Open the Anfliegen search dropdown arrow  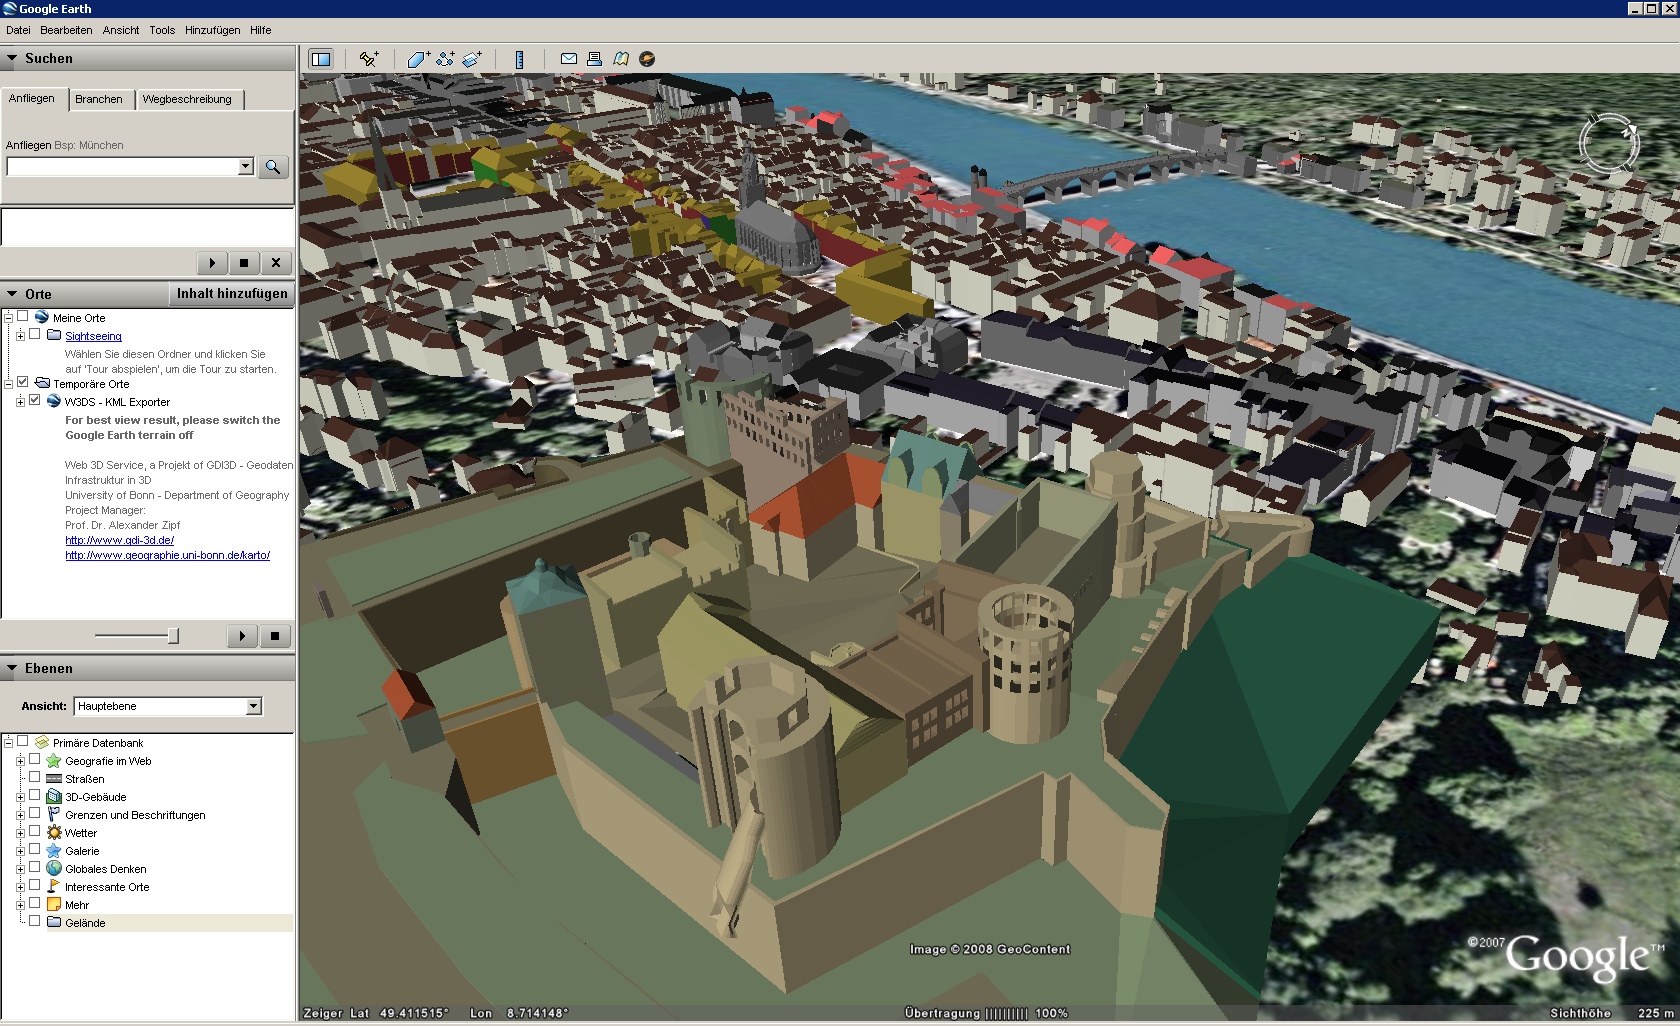click(x=245, y=166)
